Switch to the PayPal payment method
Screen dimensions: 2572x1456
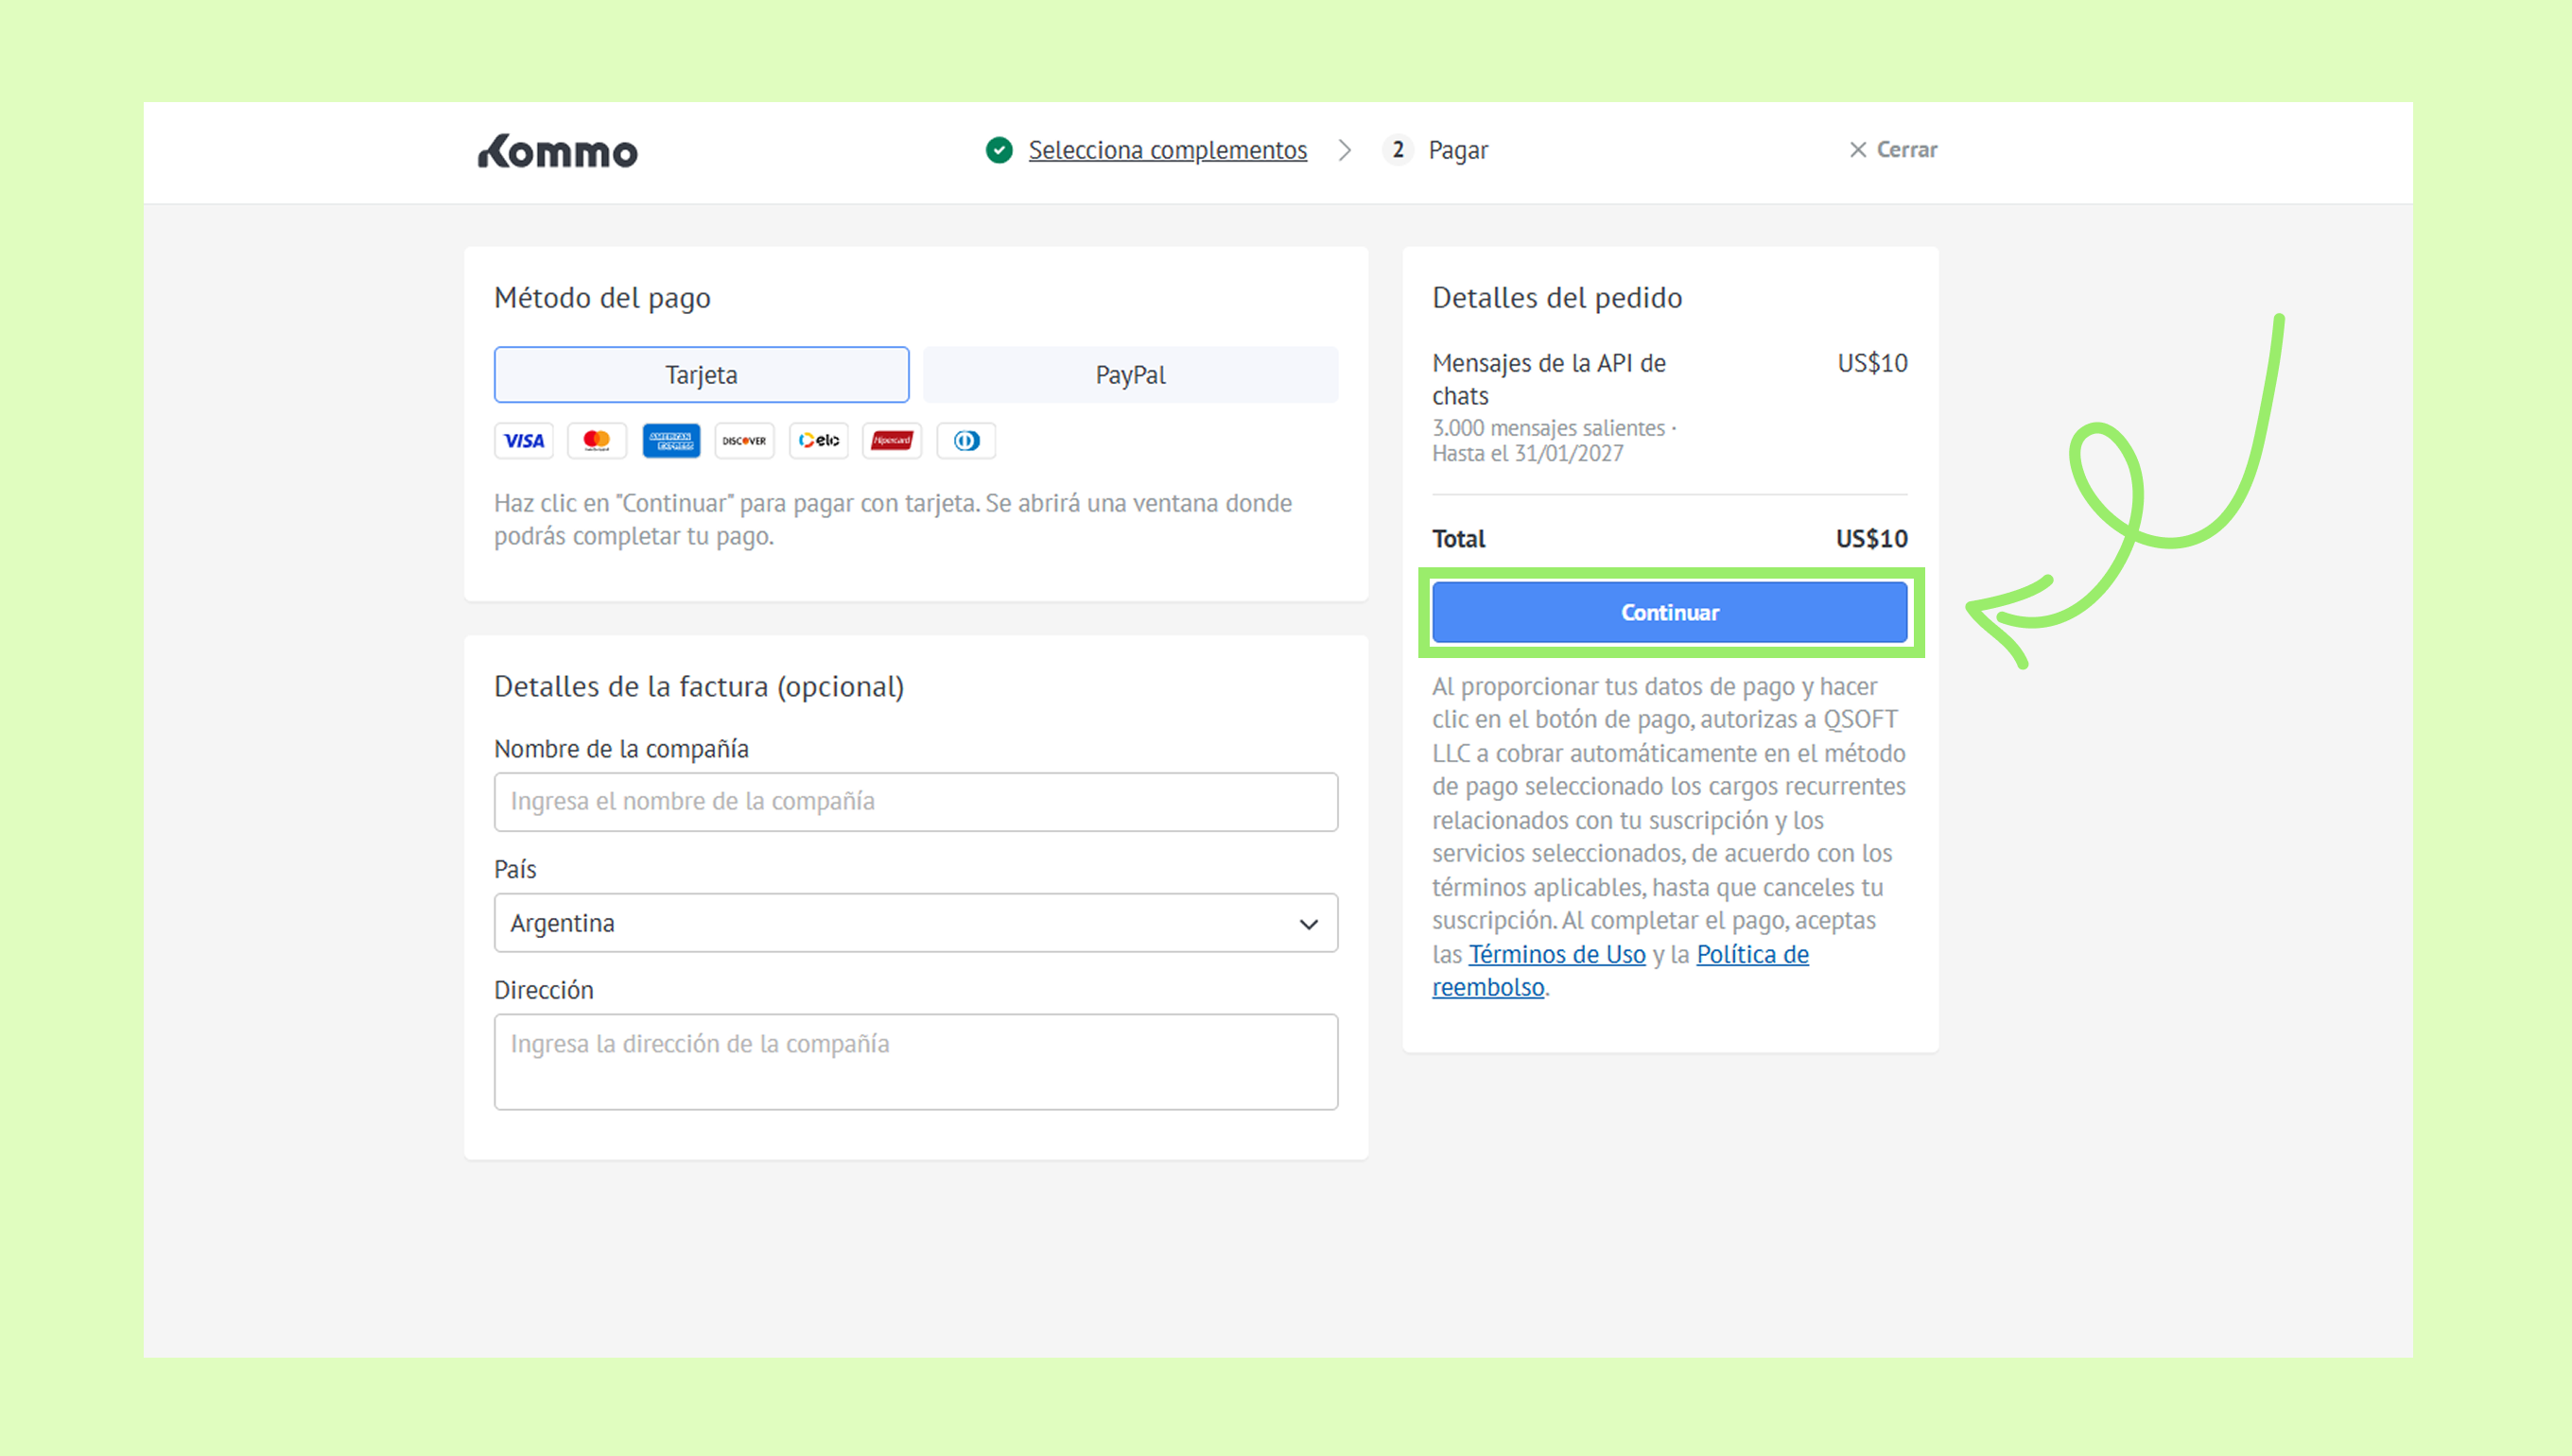(1131, 375)
